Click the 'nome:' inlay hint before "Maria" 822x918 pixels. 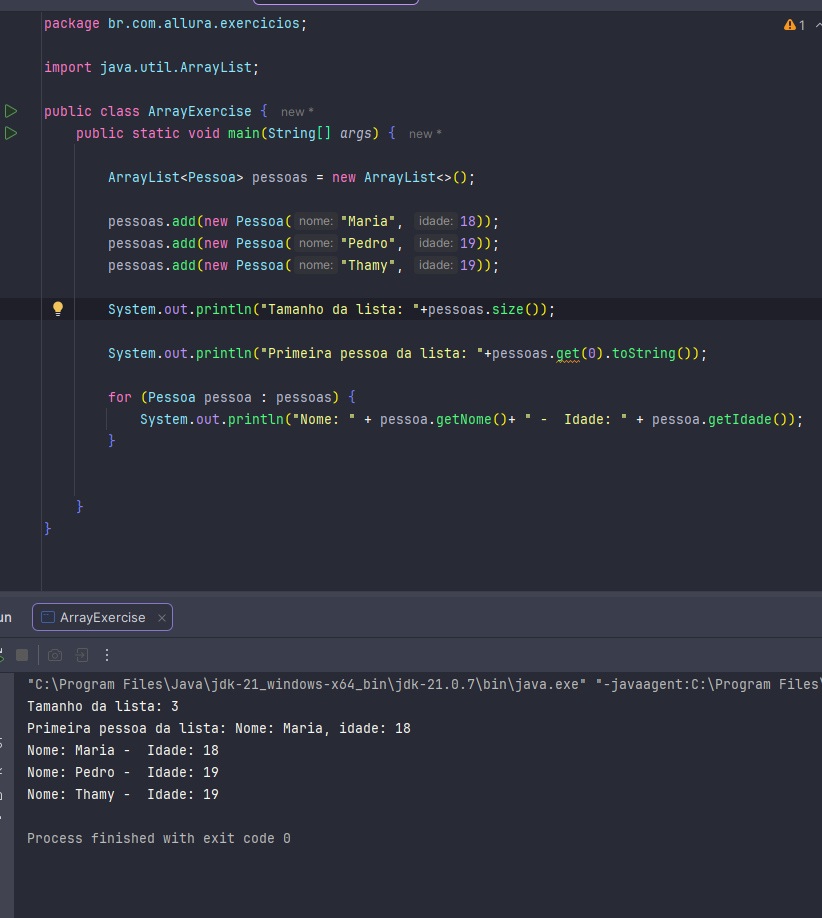point(316,221)
